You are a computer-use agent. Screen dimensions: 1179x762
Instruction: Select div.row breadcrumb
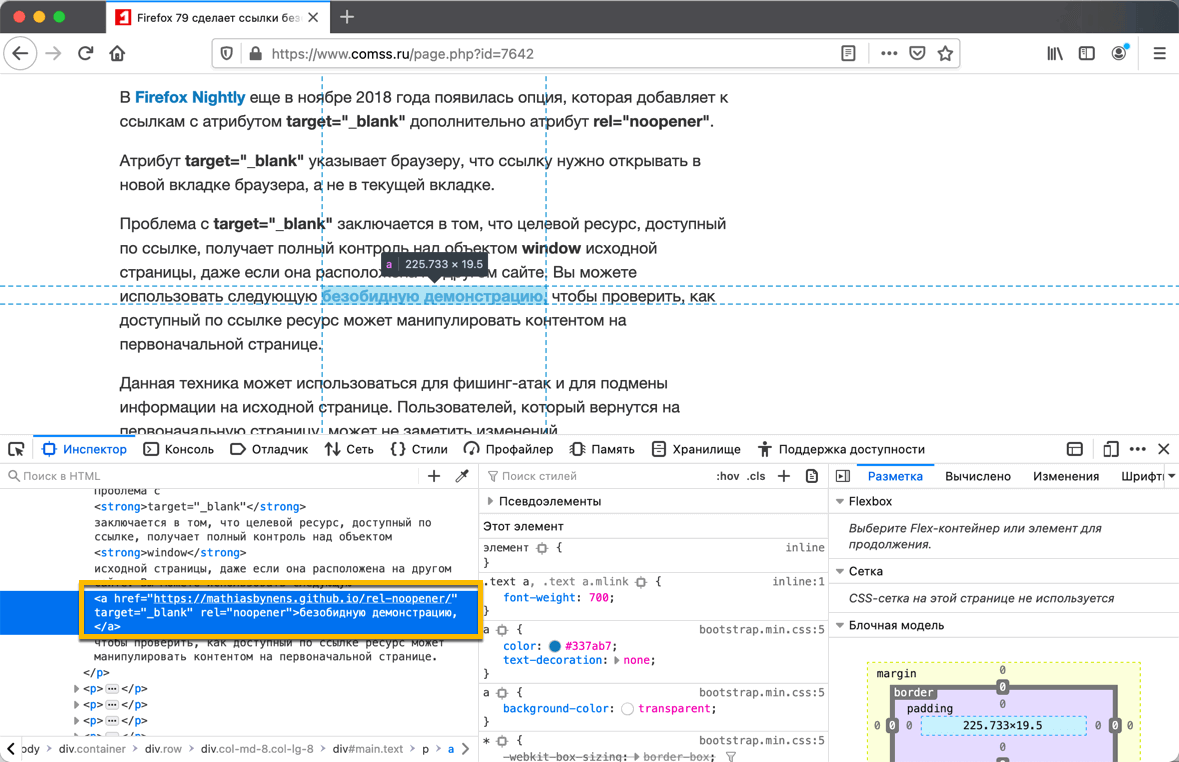tap(163, 749)
